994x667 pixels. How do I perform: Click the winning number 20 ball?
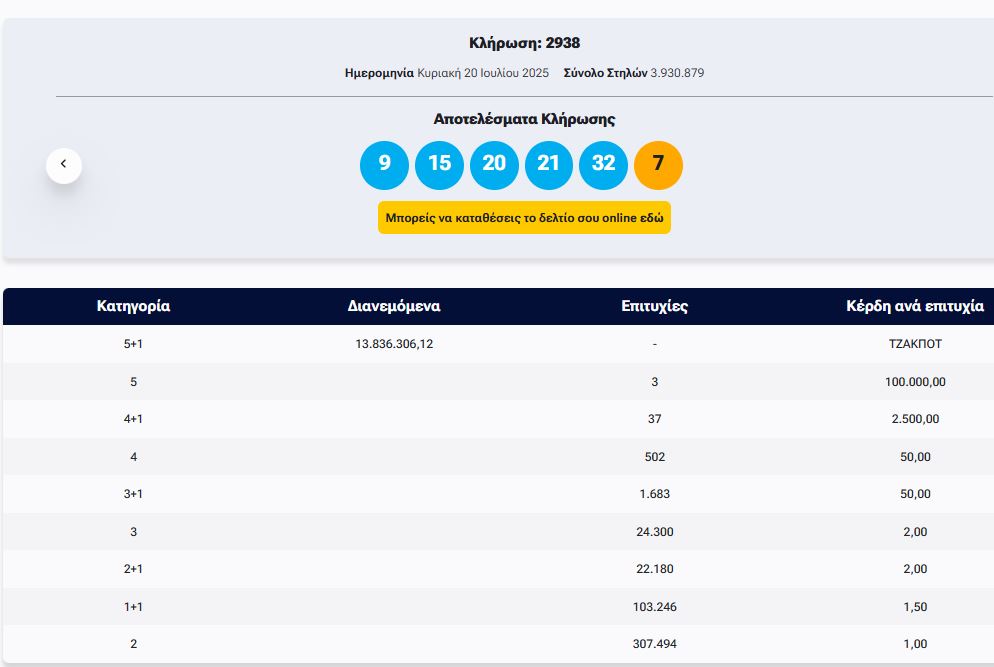494,165
